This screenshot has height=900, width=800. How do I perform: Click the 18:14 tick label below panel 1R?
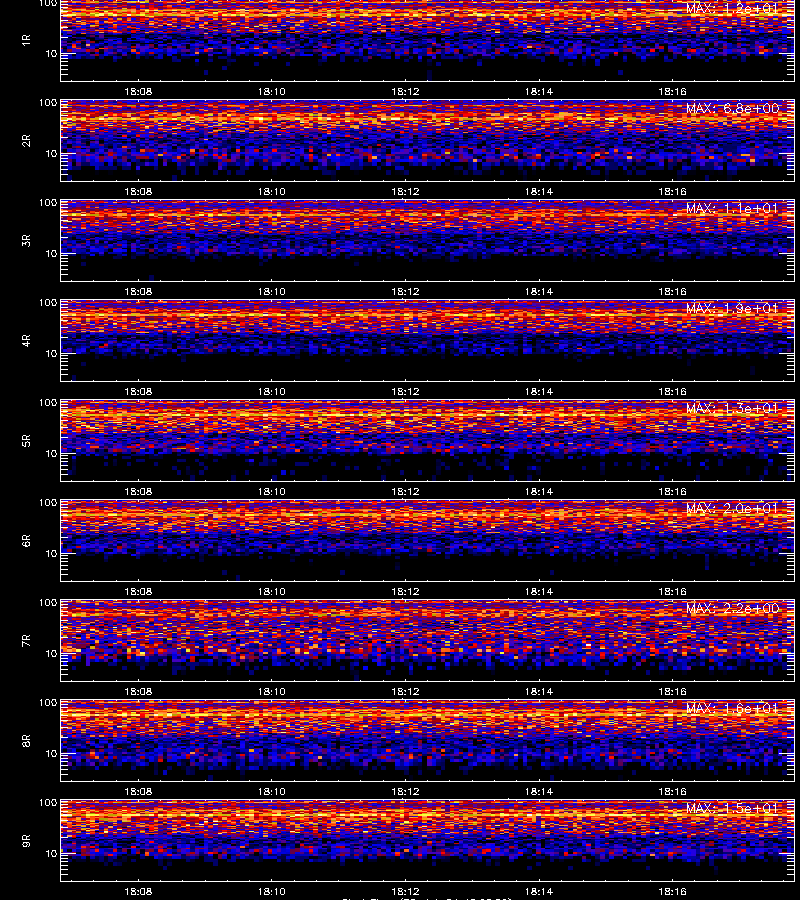tap(539, 91)
